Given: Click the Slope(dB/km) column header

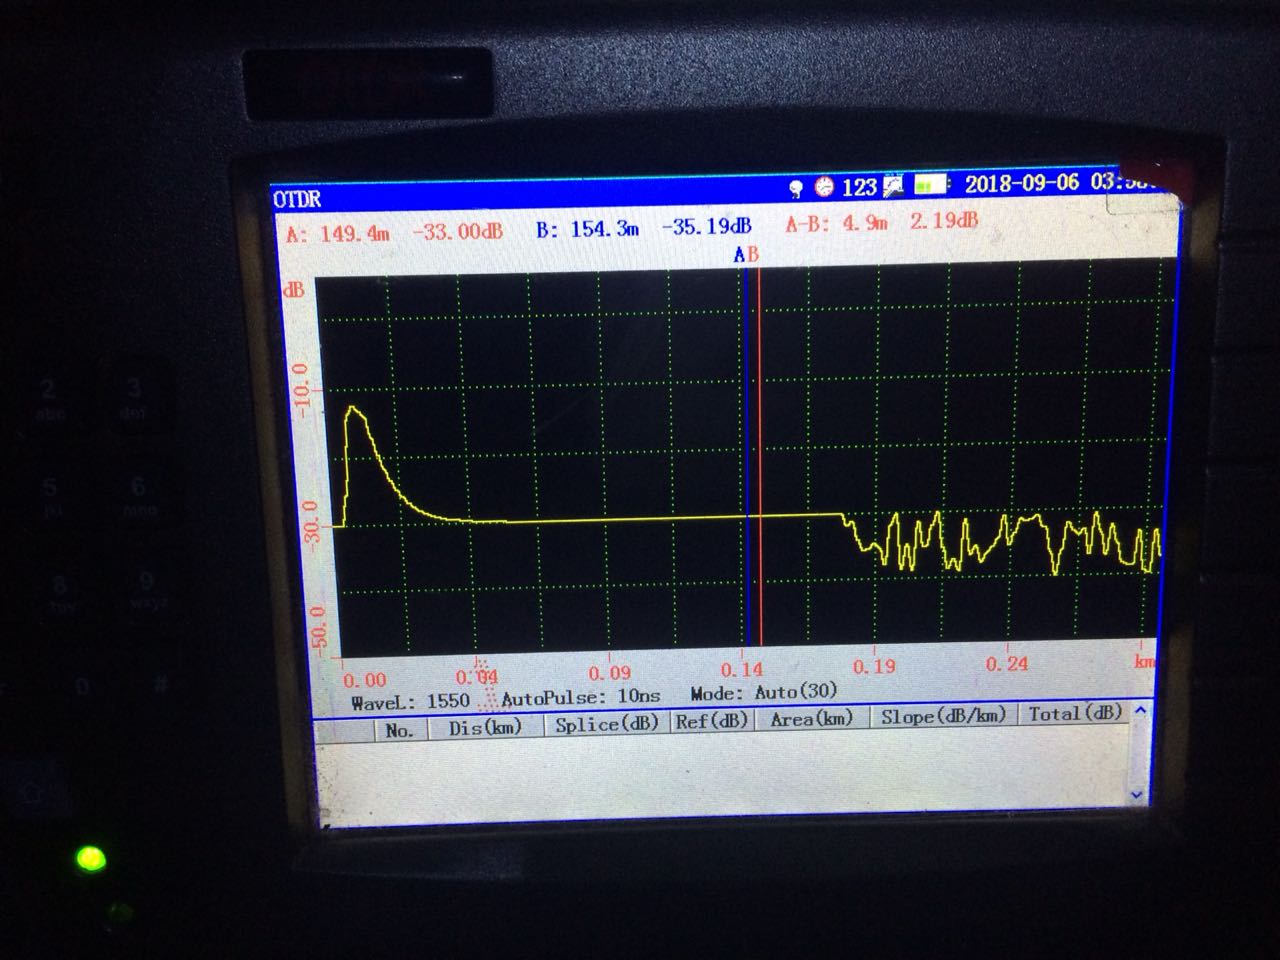Looking at the screenshot, I should [x=943, y=716].
